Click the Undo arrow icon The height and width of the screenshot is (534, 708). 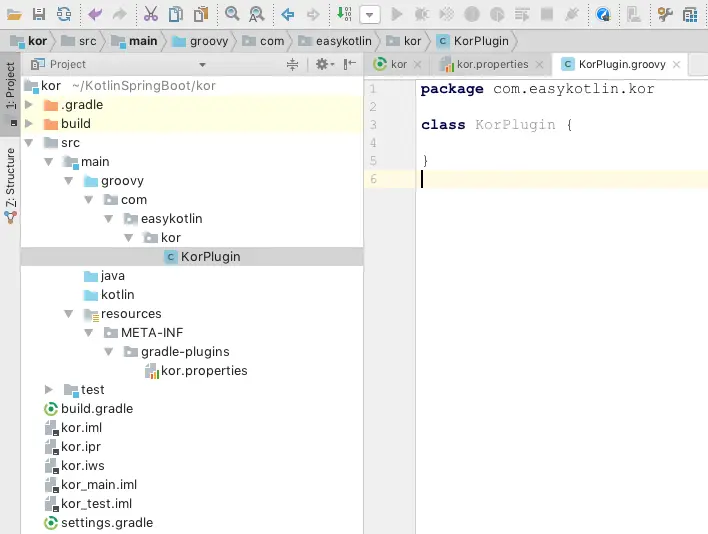[95, 14]
